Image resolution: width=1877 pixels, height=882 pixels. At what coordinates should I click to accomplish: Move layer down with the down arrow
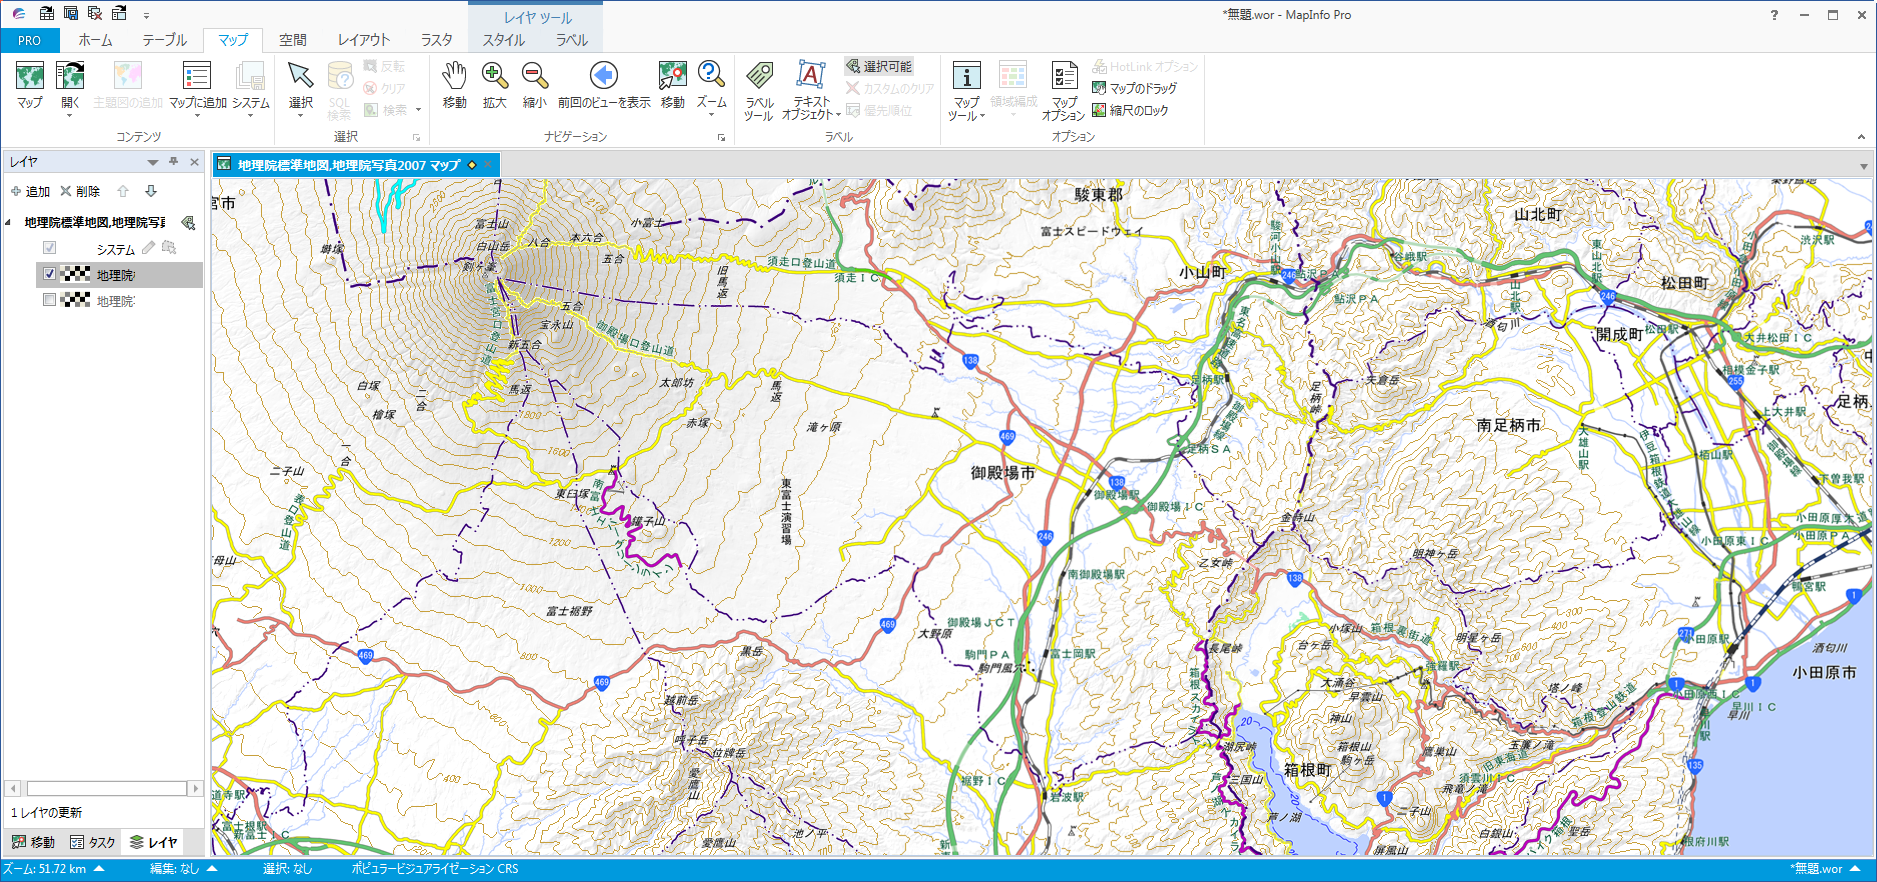tap(151, 191)
